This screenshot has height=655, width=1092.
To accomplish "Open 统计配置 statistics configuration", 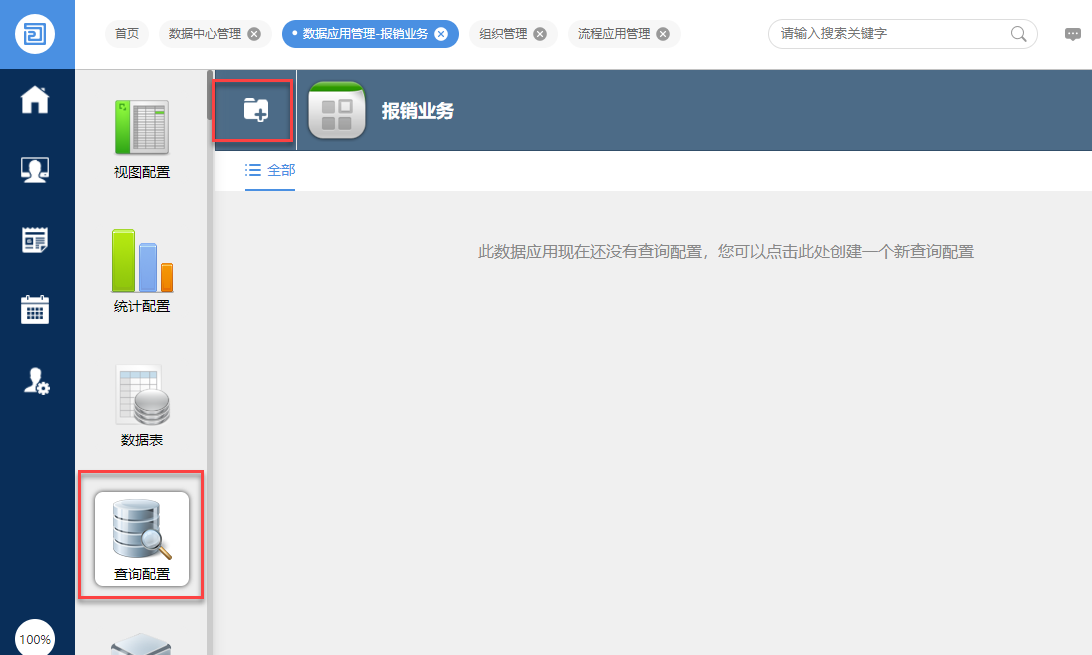I will point(142,270).
